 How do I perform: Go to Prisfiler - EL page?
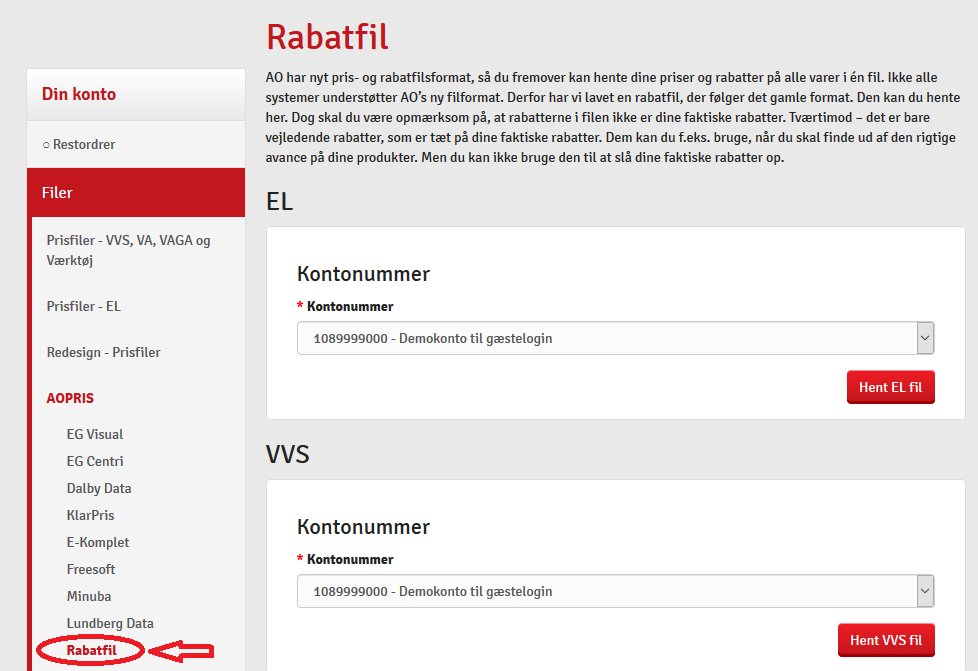coord(84,306)
